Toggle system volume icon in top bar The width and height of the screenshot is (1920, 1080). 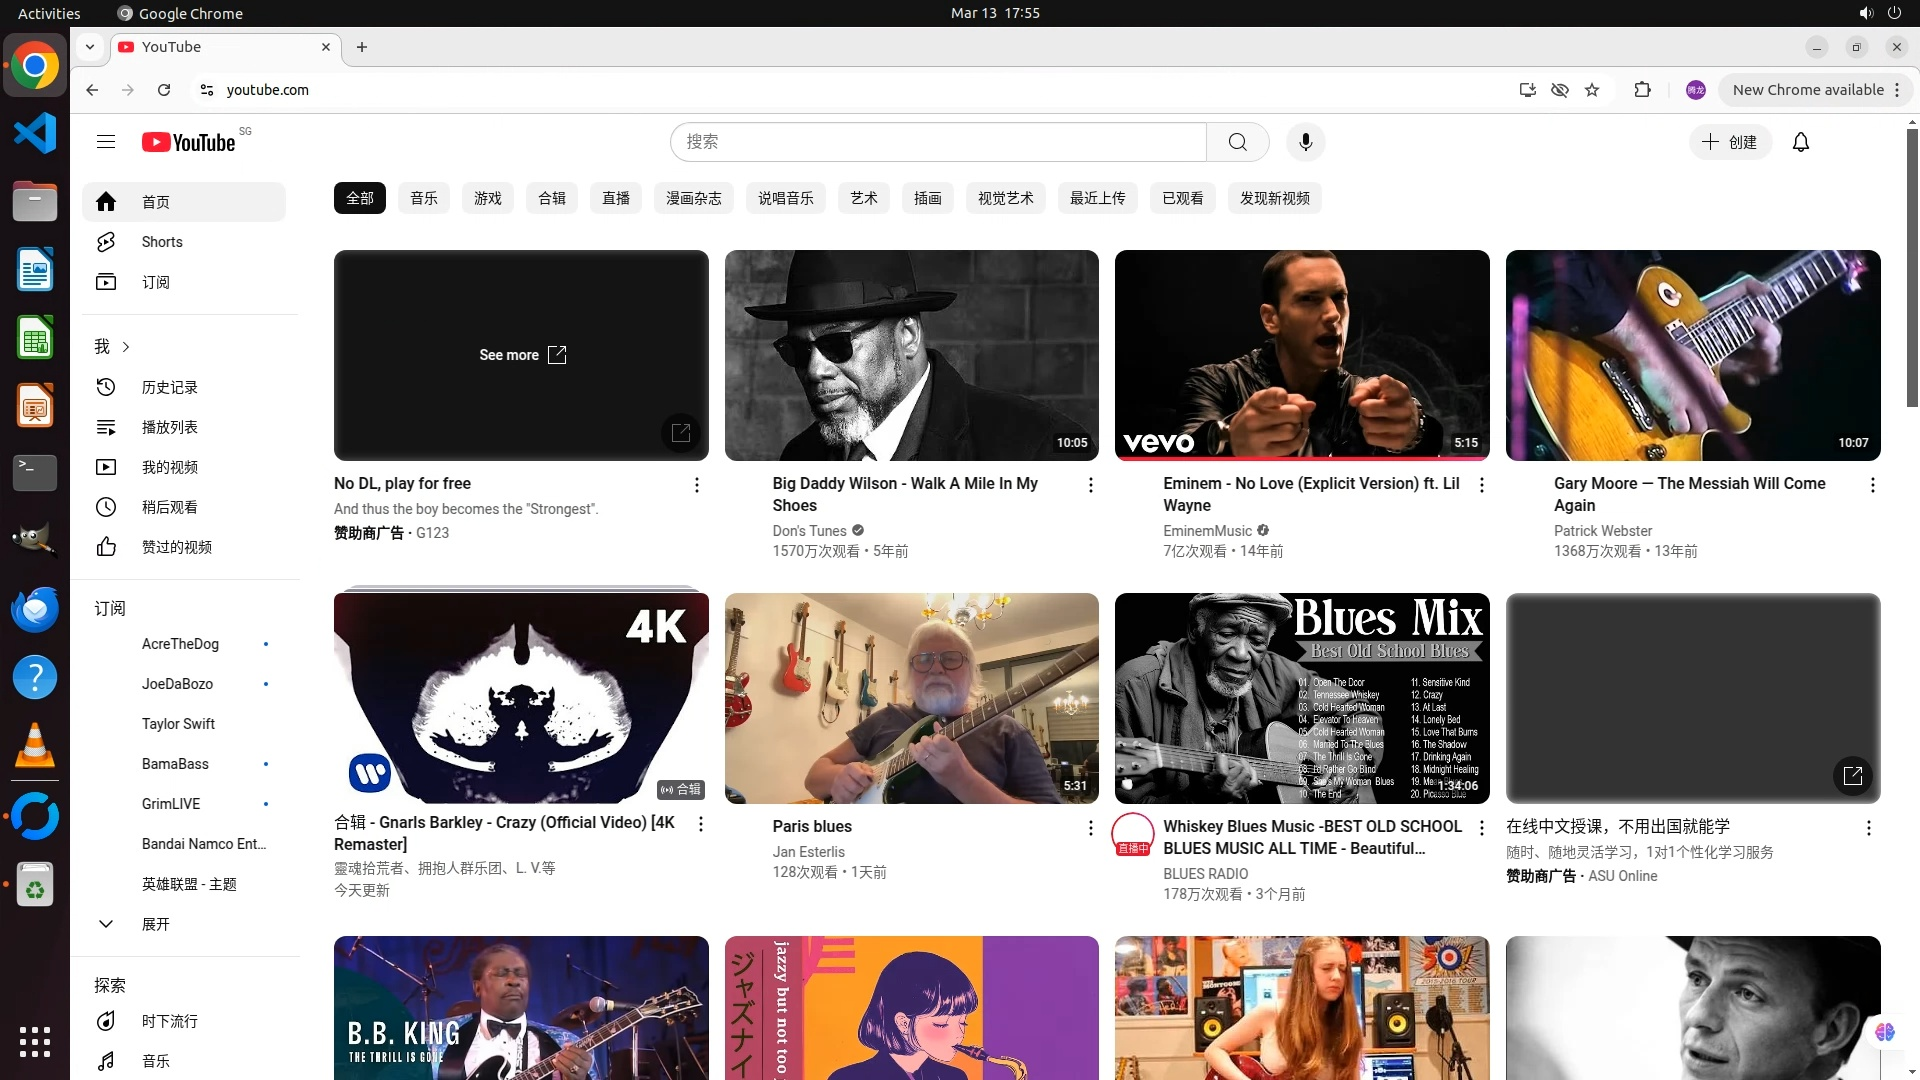point(1865,13)
